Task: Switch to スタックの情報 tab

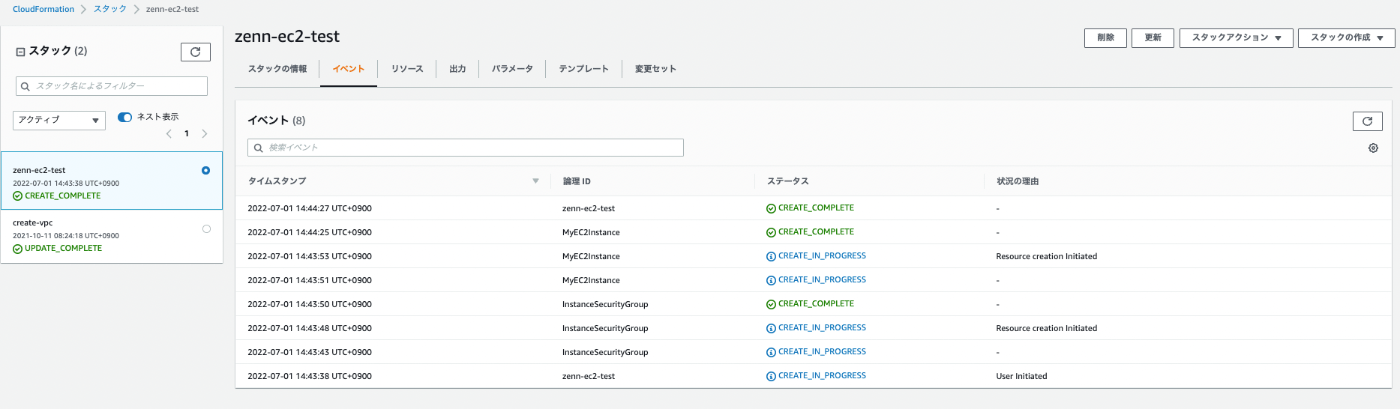Action: pos(277,69)
